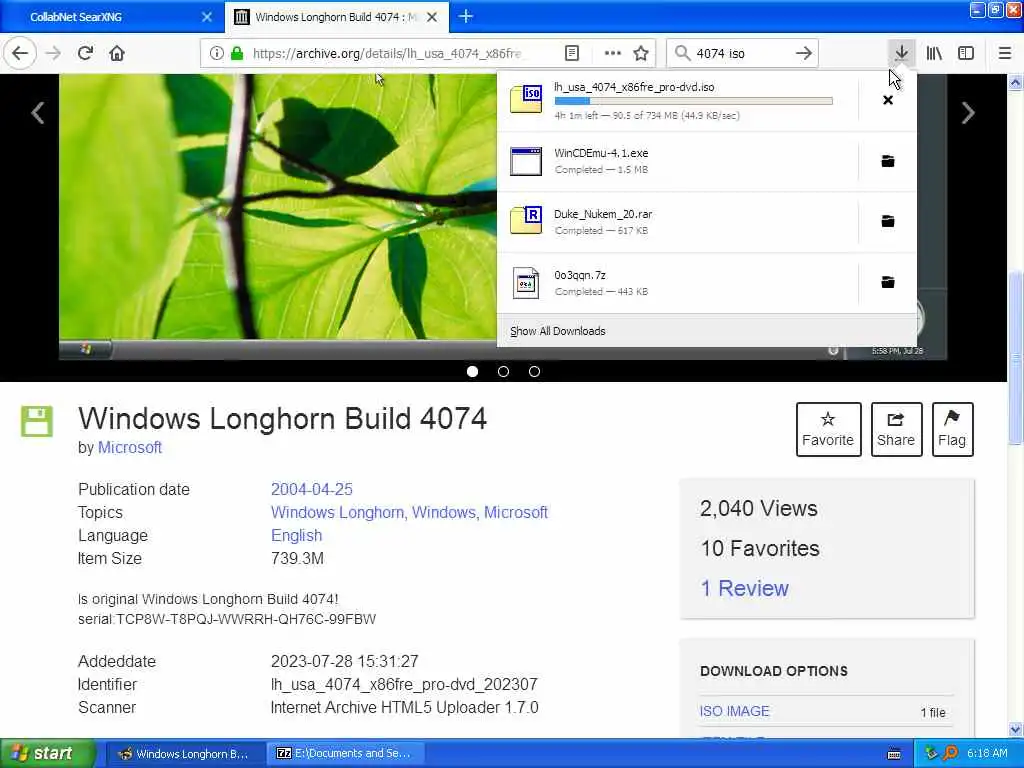The image size is (1024, 768).
Task: Click the Duke_Nukem rar archive icon
Action: [526, 221]
